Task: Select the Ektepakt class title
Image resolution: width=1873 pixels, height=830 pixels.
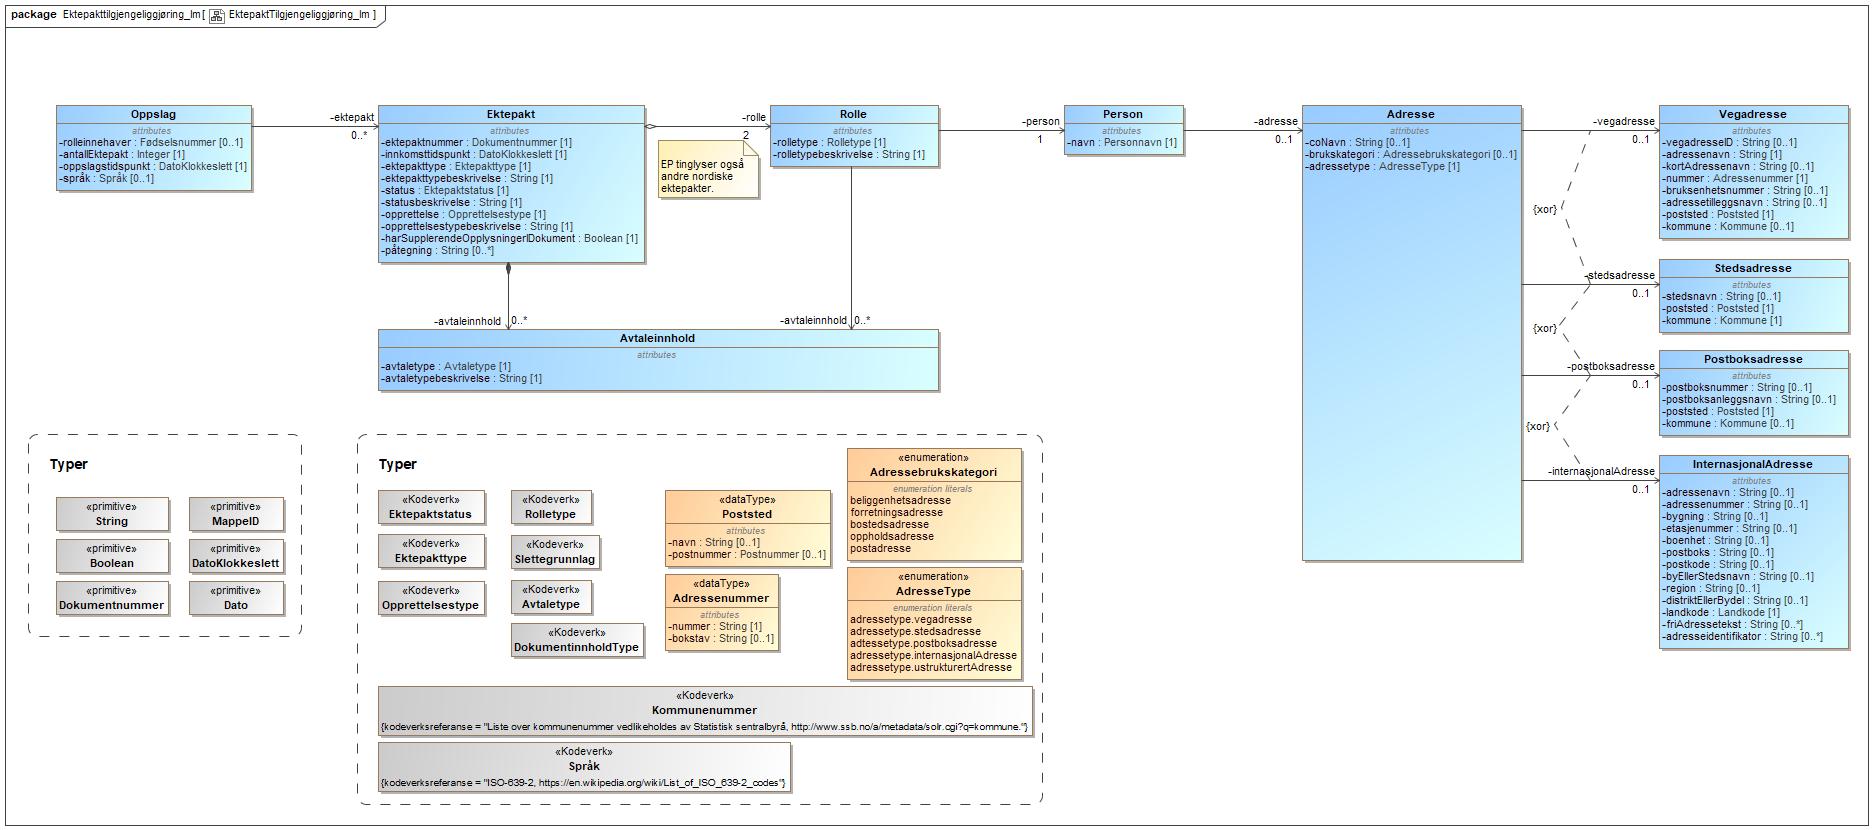Action: point(511,114)
